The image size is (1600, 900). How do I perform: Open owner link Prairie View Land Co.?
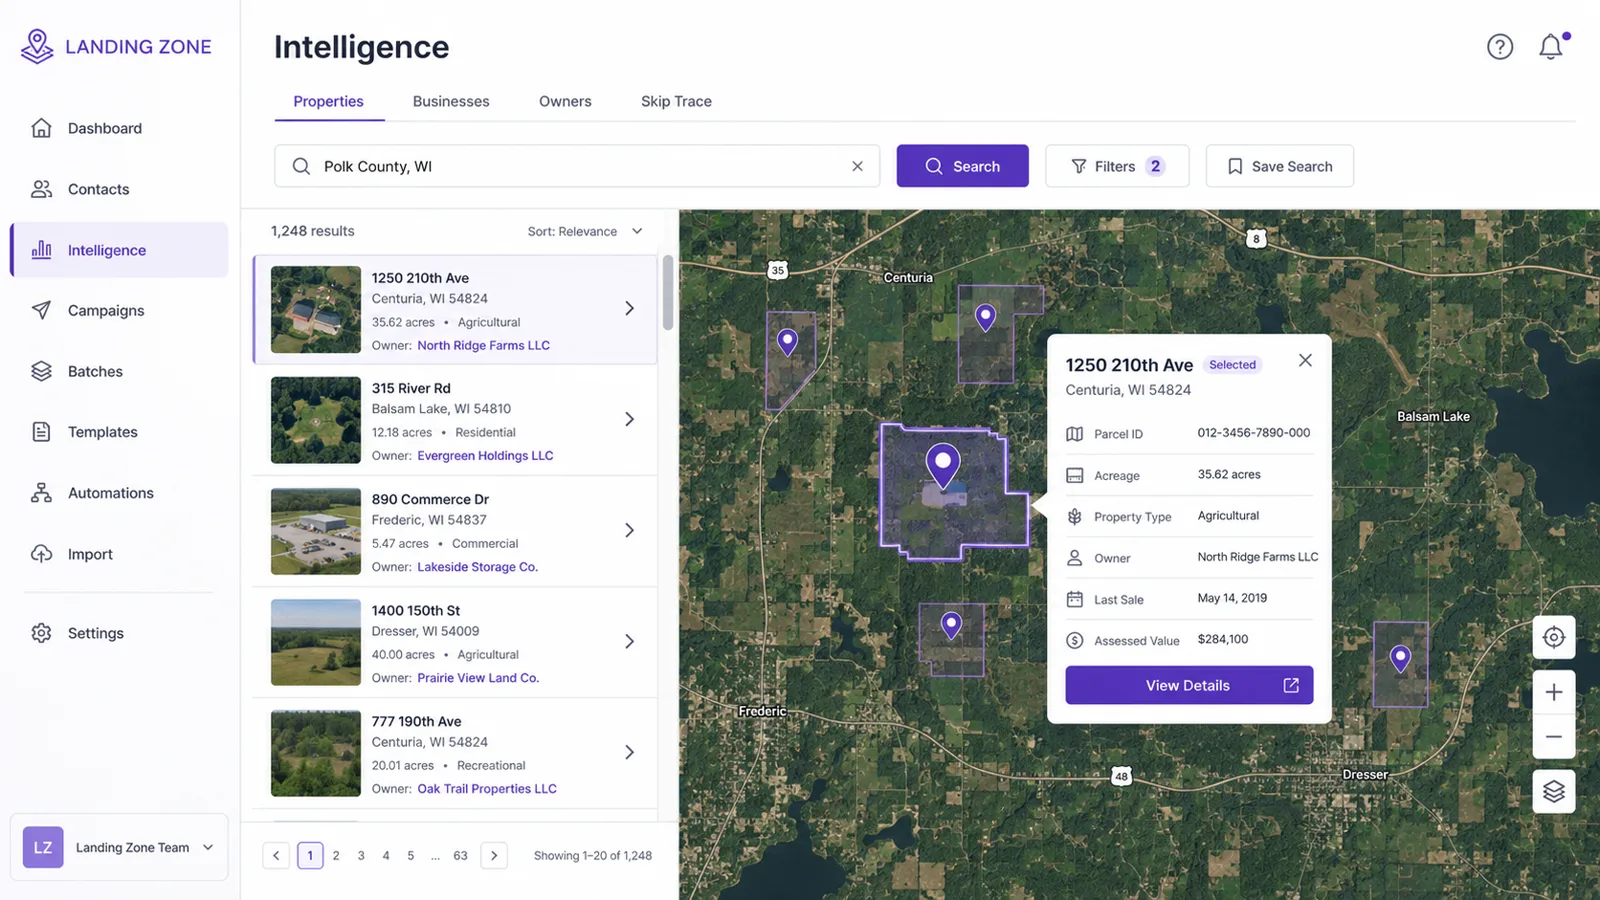478,677
